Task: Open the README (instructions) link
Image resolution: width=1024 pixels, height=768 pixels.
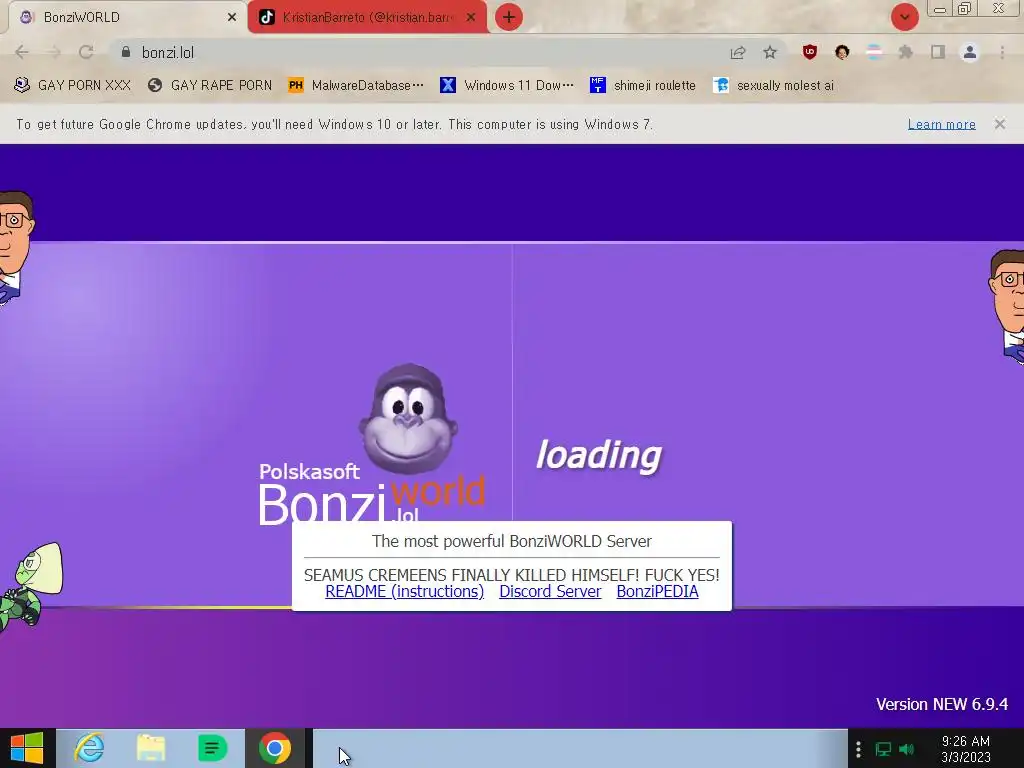Action: pyautogui.click(x=404, y=592)
